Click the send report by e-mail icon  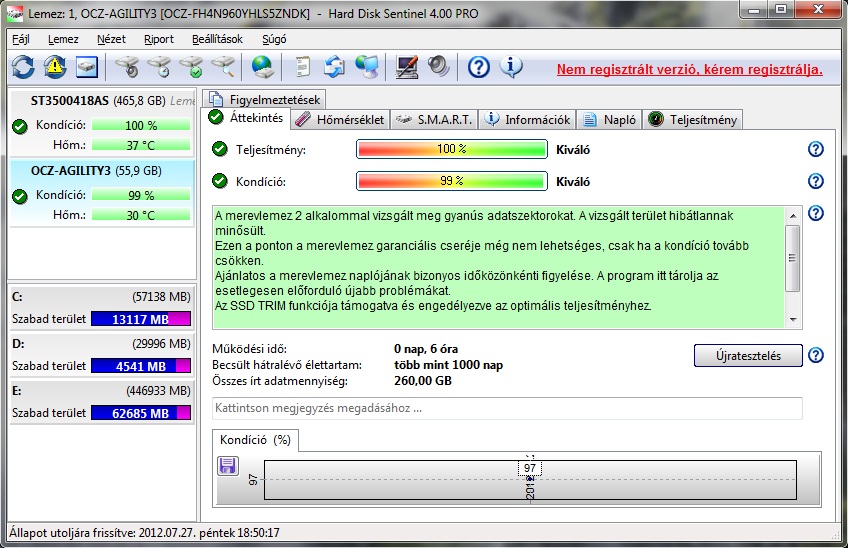[x=334, y=67]
